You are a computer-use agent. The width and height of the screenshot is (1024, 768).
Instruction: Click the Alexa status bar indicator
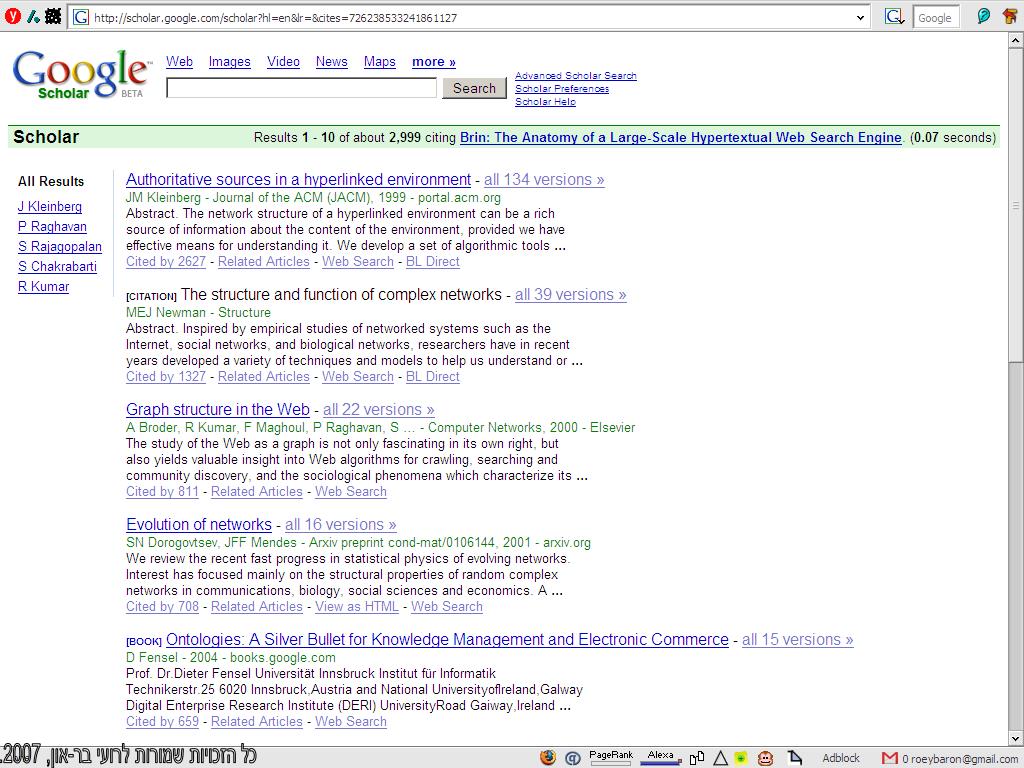660,757
